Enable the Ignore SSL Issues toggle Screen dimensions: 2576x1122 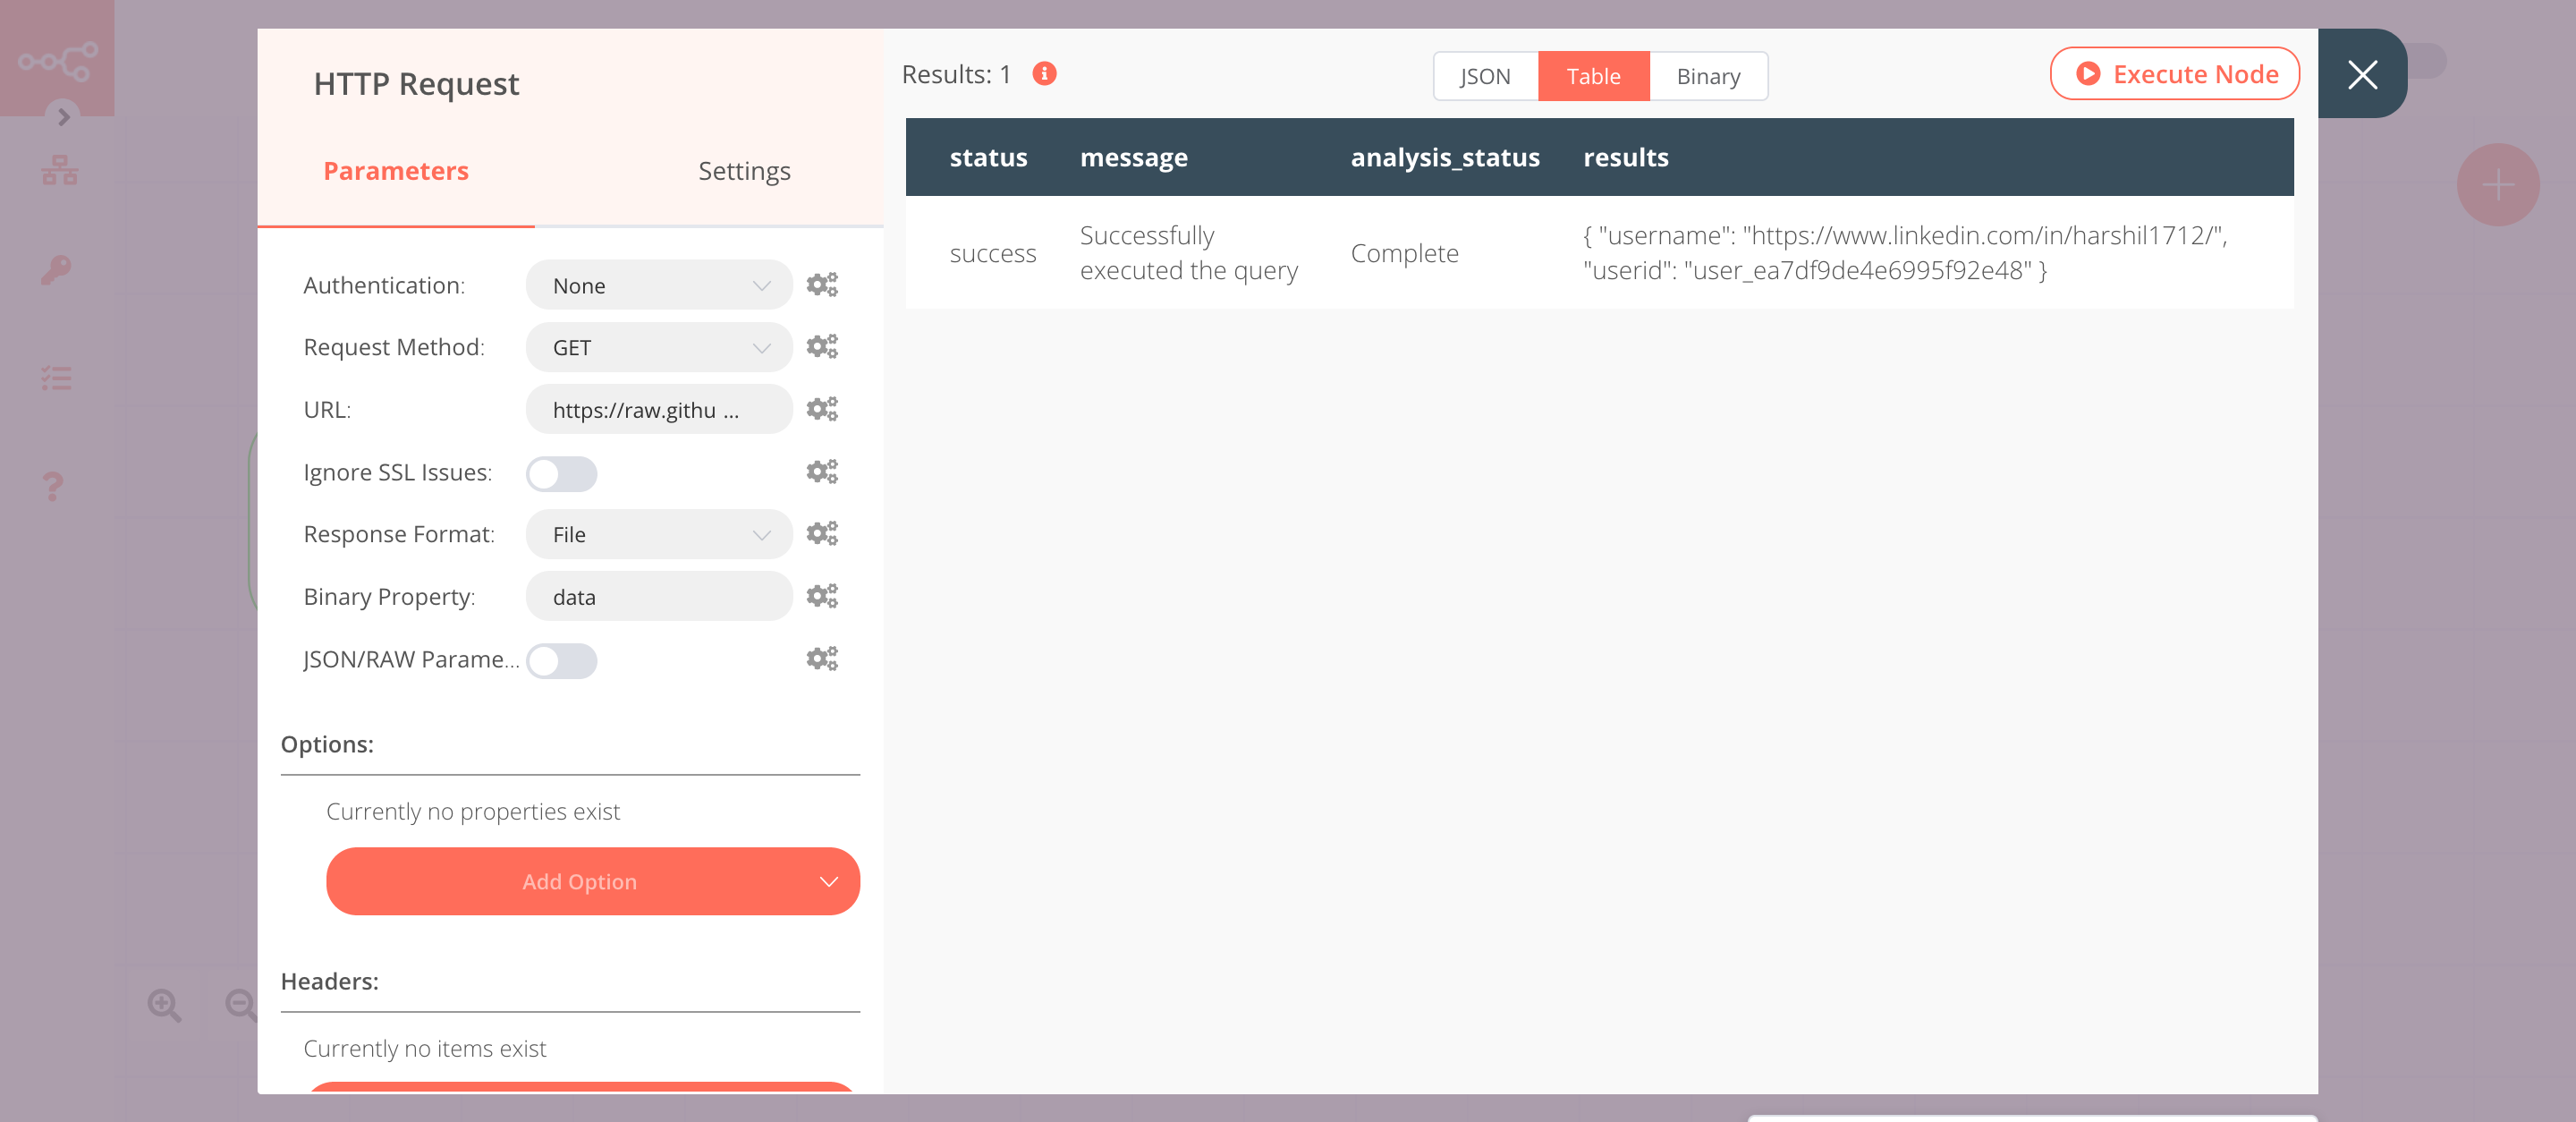pyautogui.click(x=561, y=473)
